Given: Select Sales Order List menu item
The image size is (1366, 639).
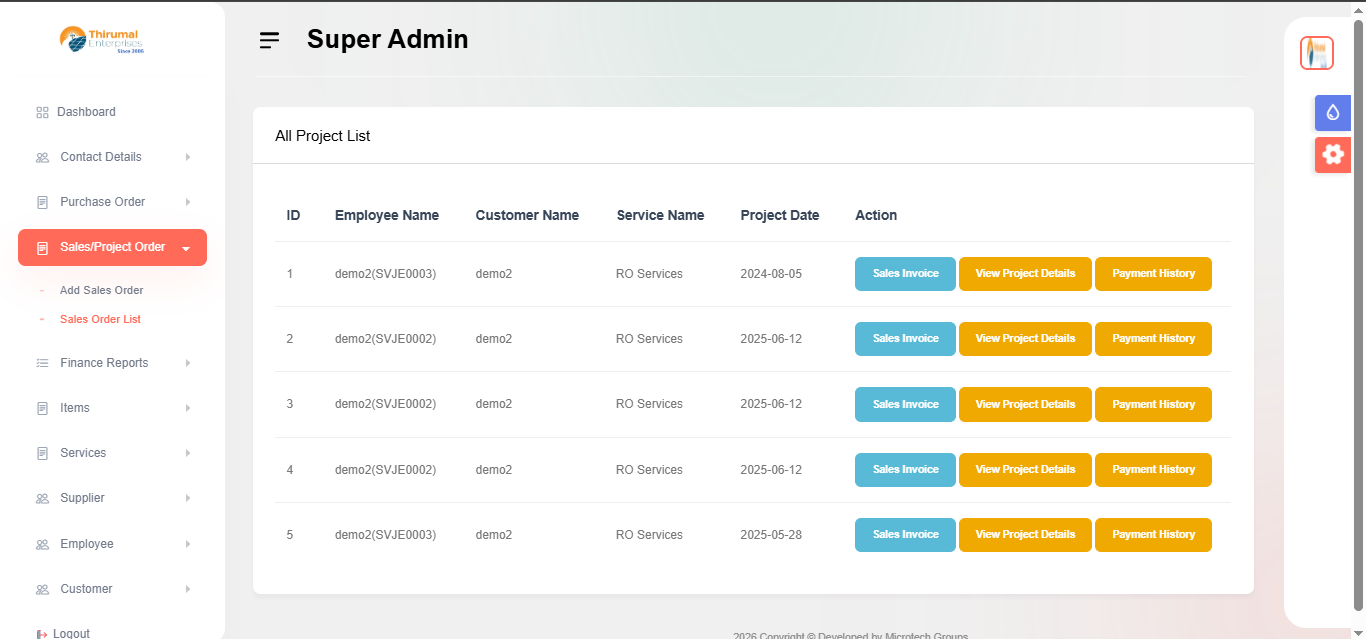Looking at the screenshot, I should click(100, 319).
